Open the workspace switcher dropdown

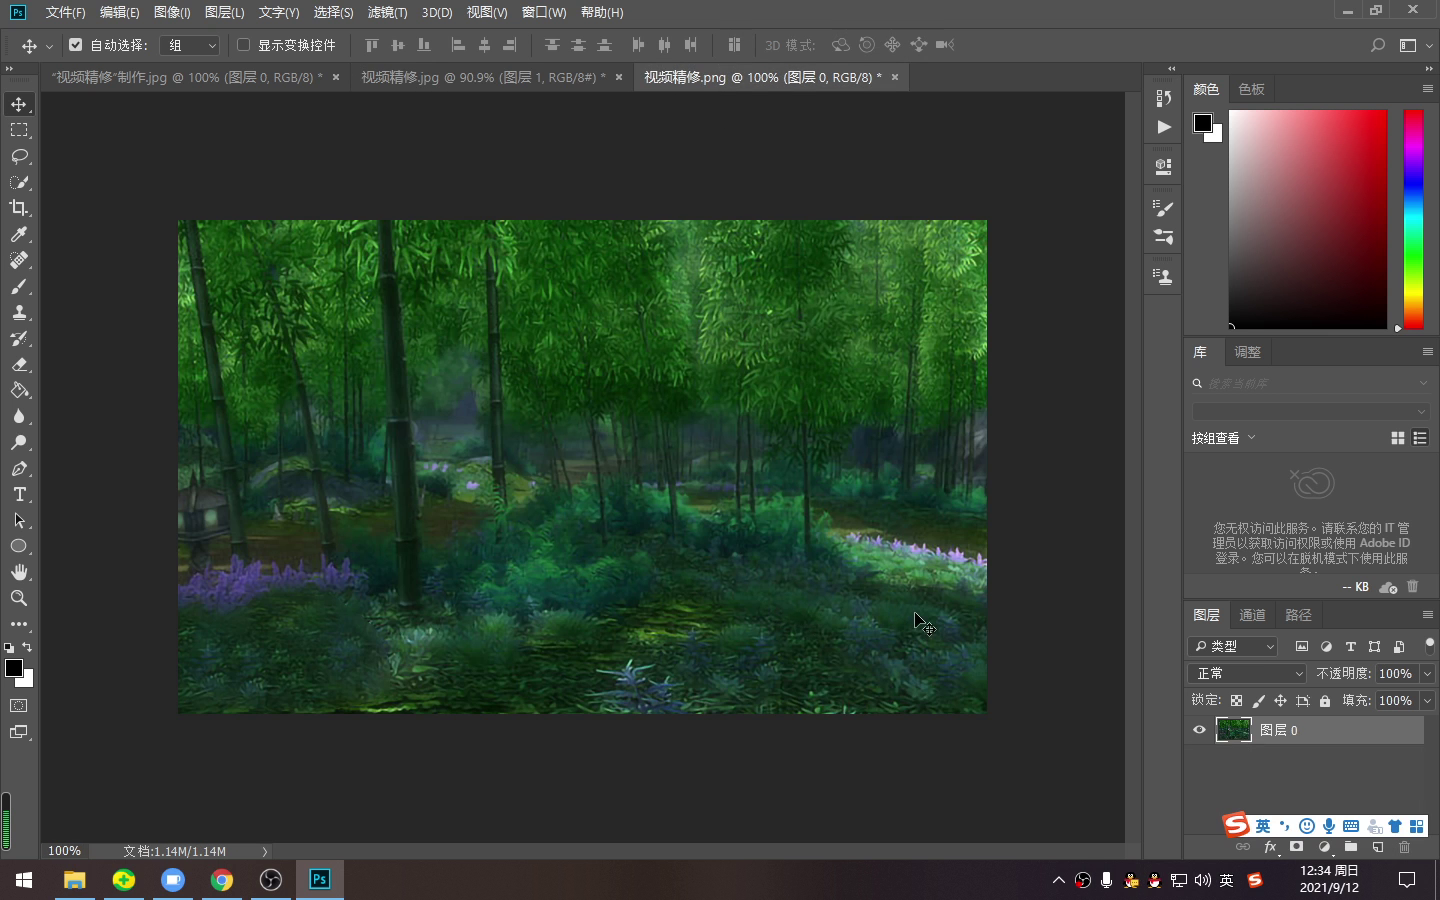click(1414, 45)
